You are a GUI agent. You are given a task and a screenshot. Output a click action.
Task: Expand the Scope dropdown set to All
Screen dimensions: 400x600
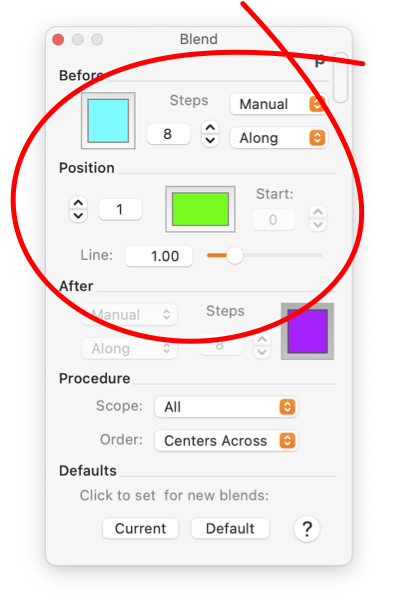click(226, 407)
